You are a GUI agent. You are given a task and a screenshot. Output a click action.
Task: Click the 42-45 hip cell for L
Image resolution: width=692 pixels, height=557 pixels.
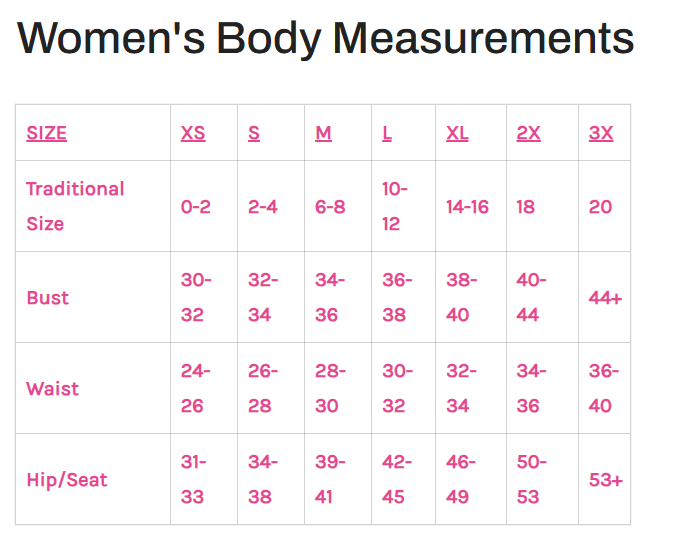(397, 479)
